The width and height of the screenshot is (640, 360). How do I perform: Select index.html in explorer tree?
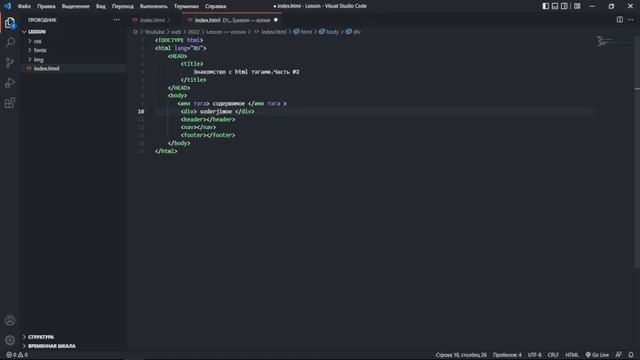coord(47,69)
